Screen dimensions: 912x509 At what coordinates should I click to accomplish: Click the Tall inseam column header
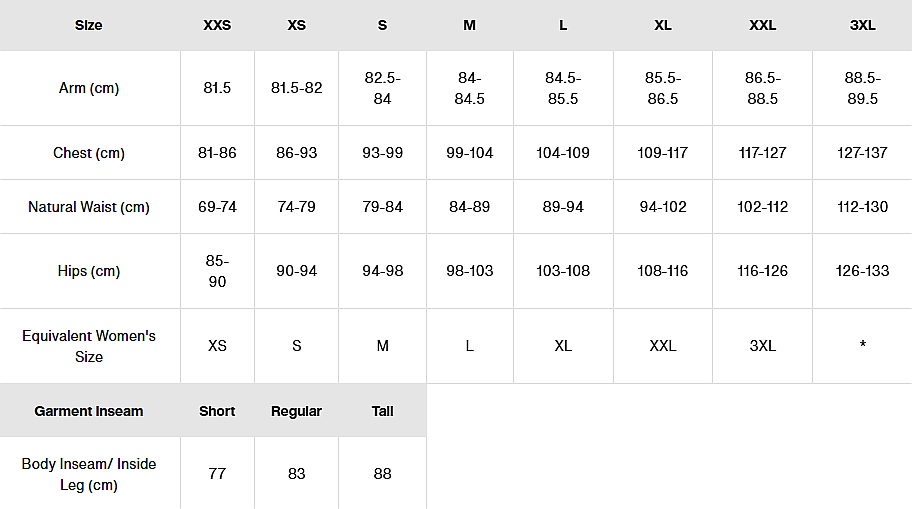pyautogui.click(x=382, y=411)
